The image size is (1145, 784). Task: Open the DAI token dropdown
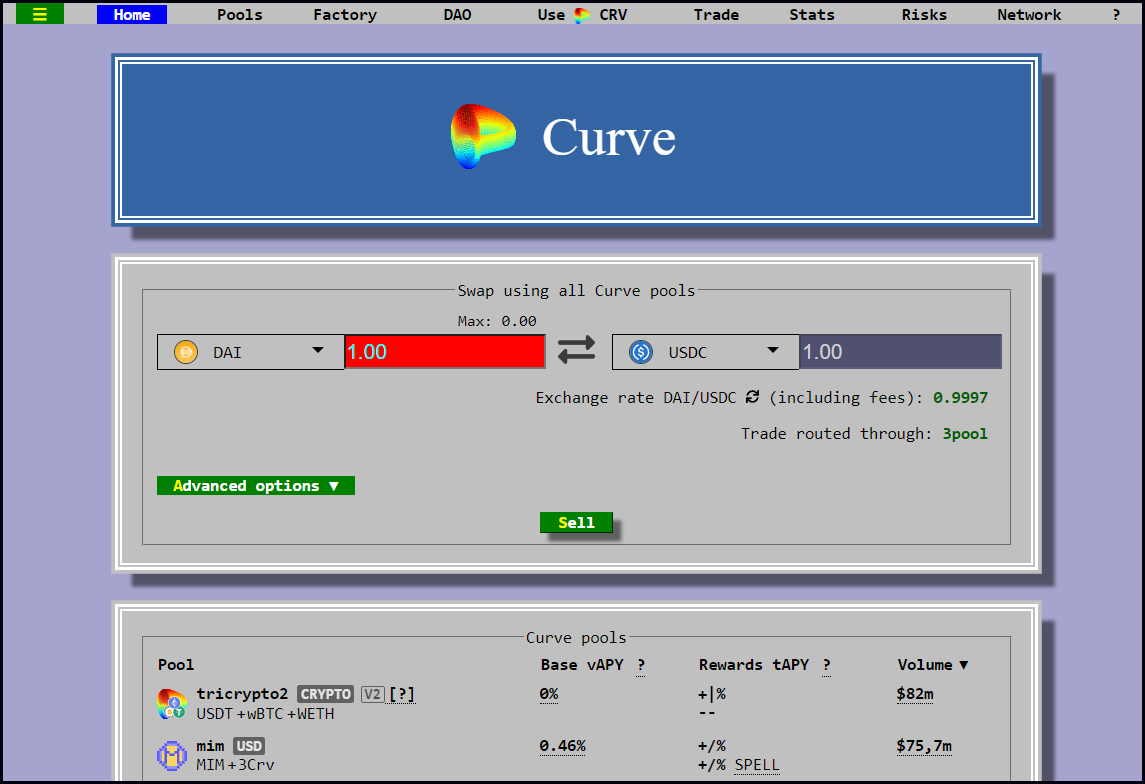(250, 352)
